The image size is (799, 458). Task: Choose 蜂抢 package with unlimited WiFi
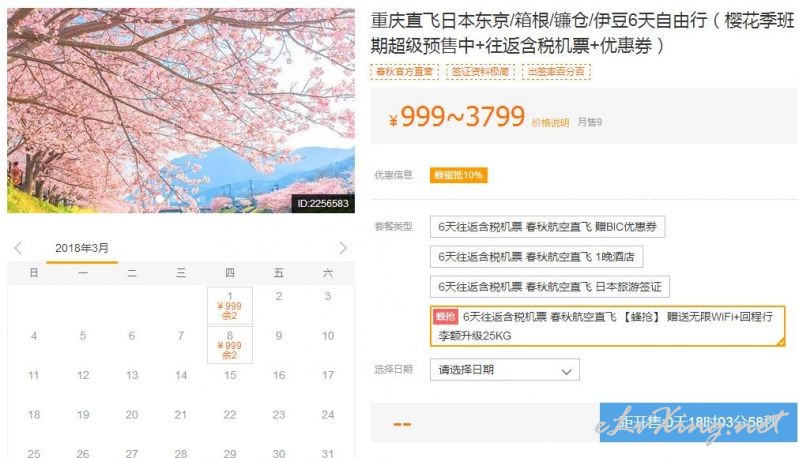coord(607,326)
